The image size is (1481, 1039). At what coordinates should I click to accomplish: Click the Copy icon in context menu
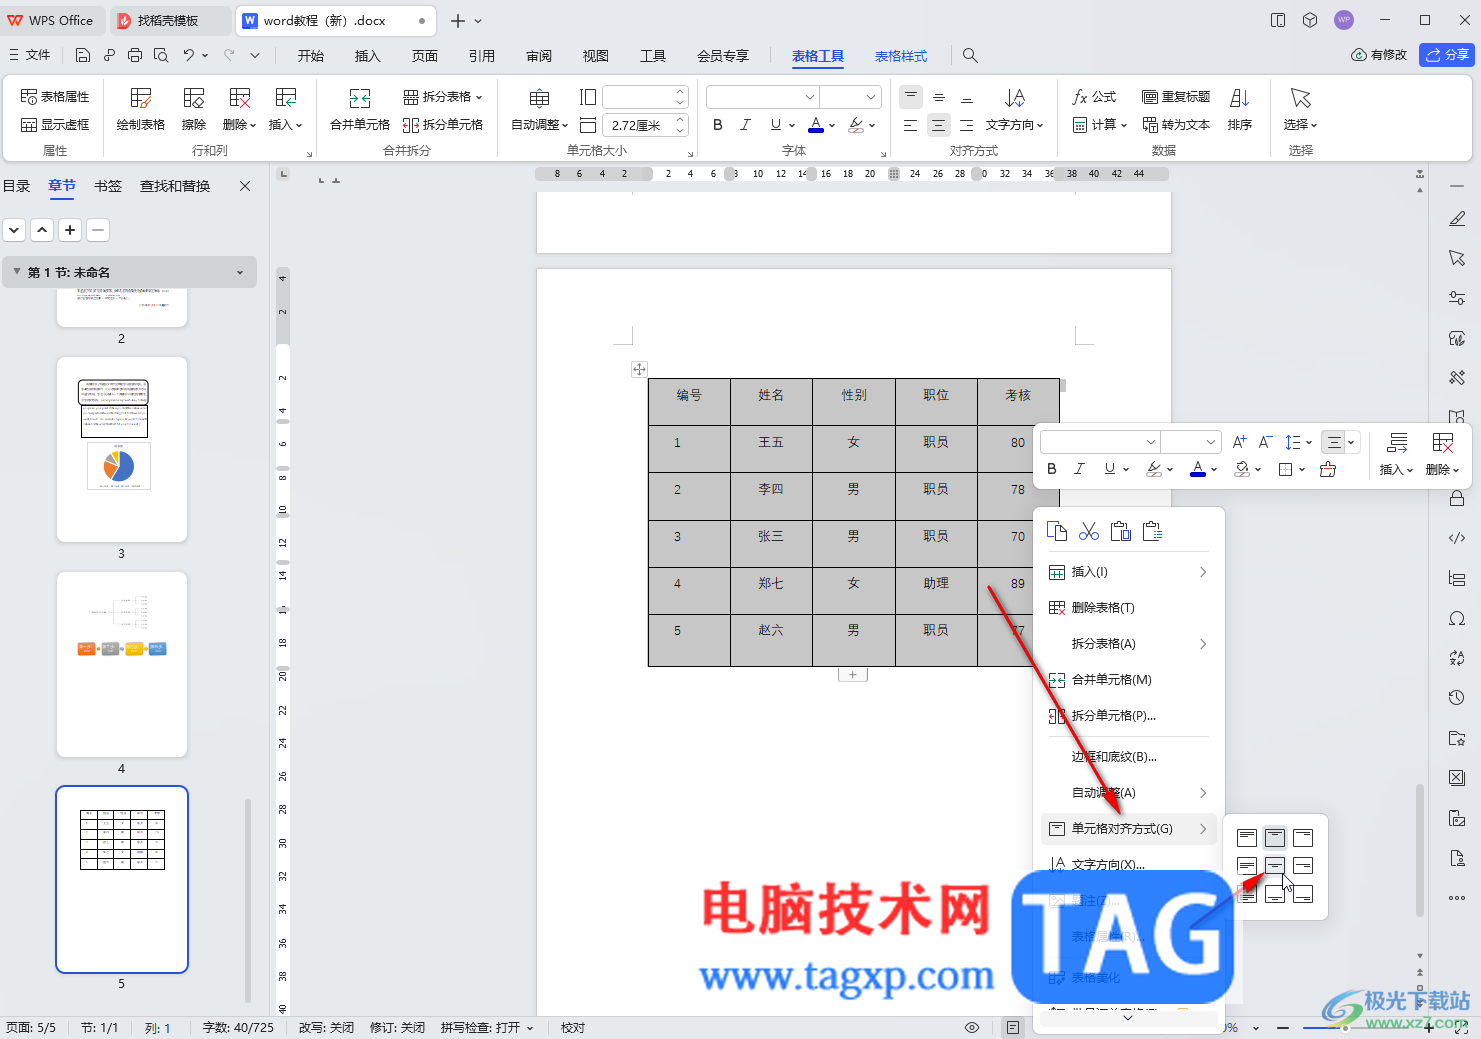coord(1057,531)
